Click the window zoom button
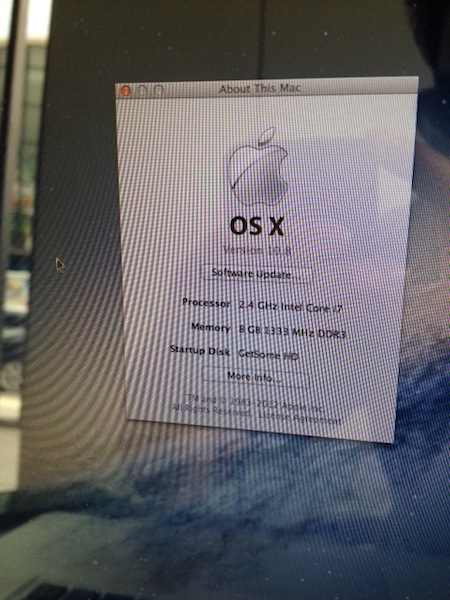Image resolution: width=450 pixels, height=600 pixels. 158,90
